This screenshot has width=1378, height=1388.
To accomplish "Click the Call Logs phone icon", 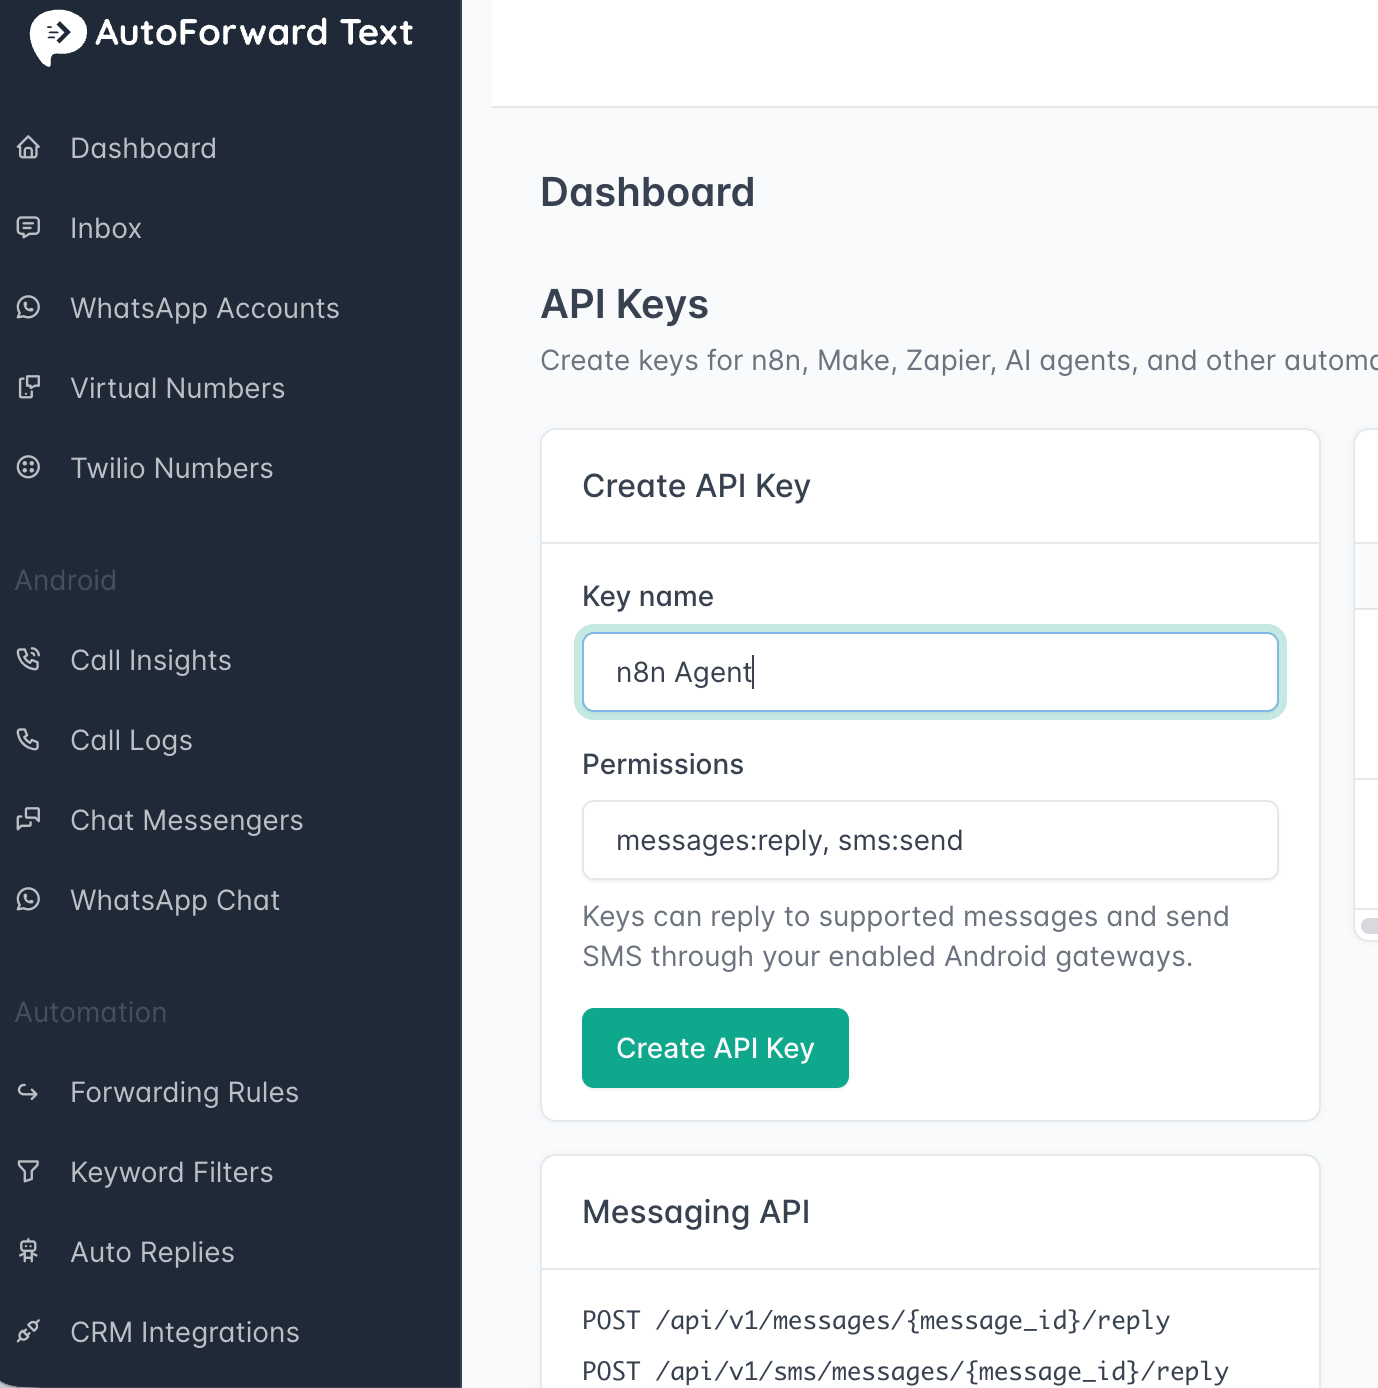I will tap(29, 740).
